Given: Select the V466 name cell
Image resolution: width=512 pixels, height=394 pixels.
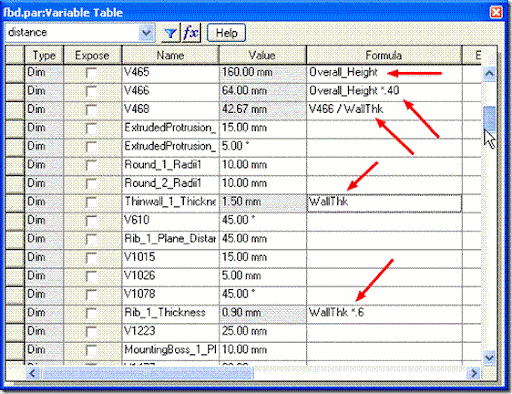Looking at the screenshot, I should point(170,91).
